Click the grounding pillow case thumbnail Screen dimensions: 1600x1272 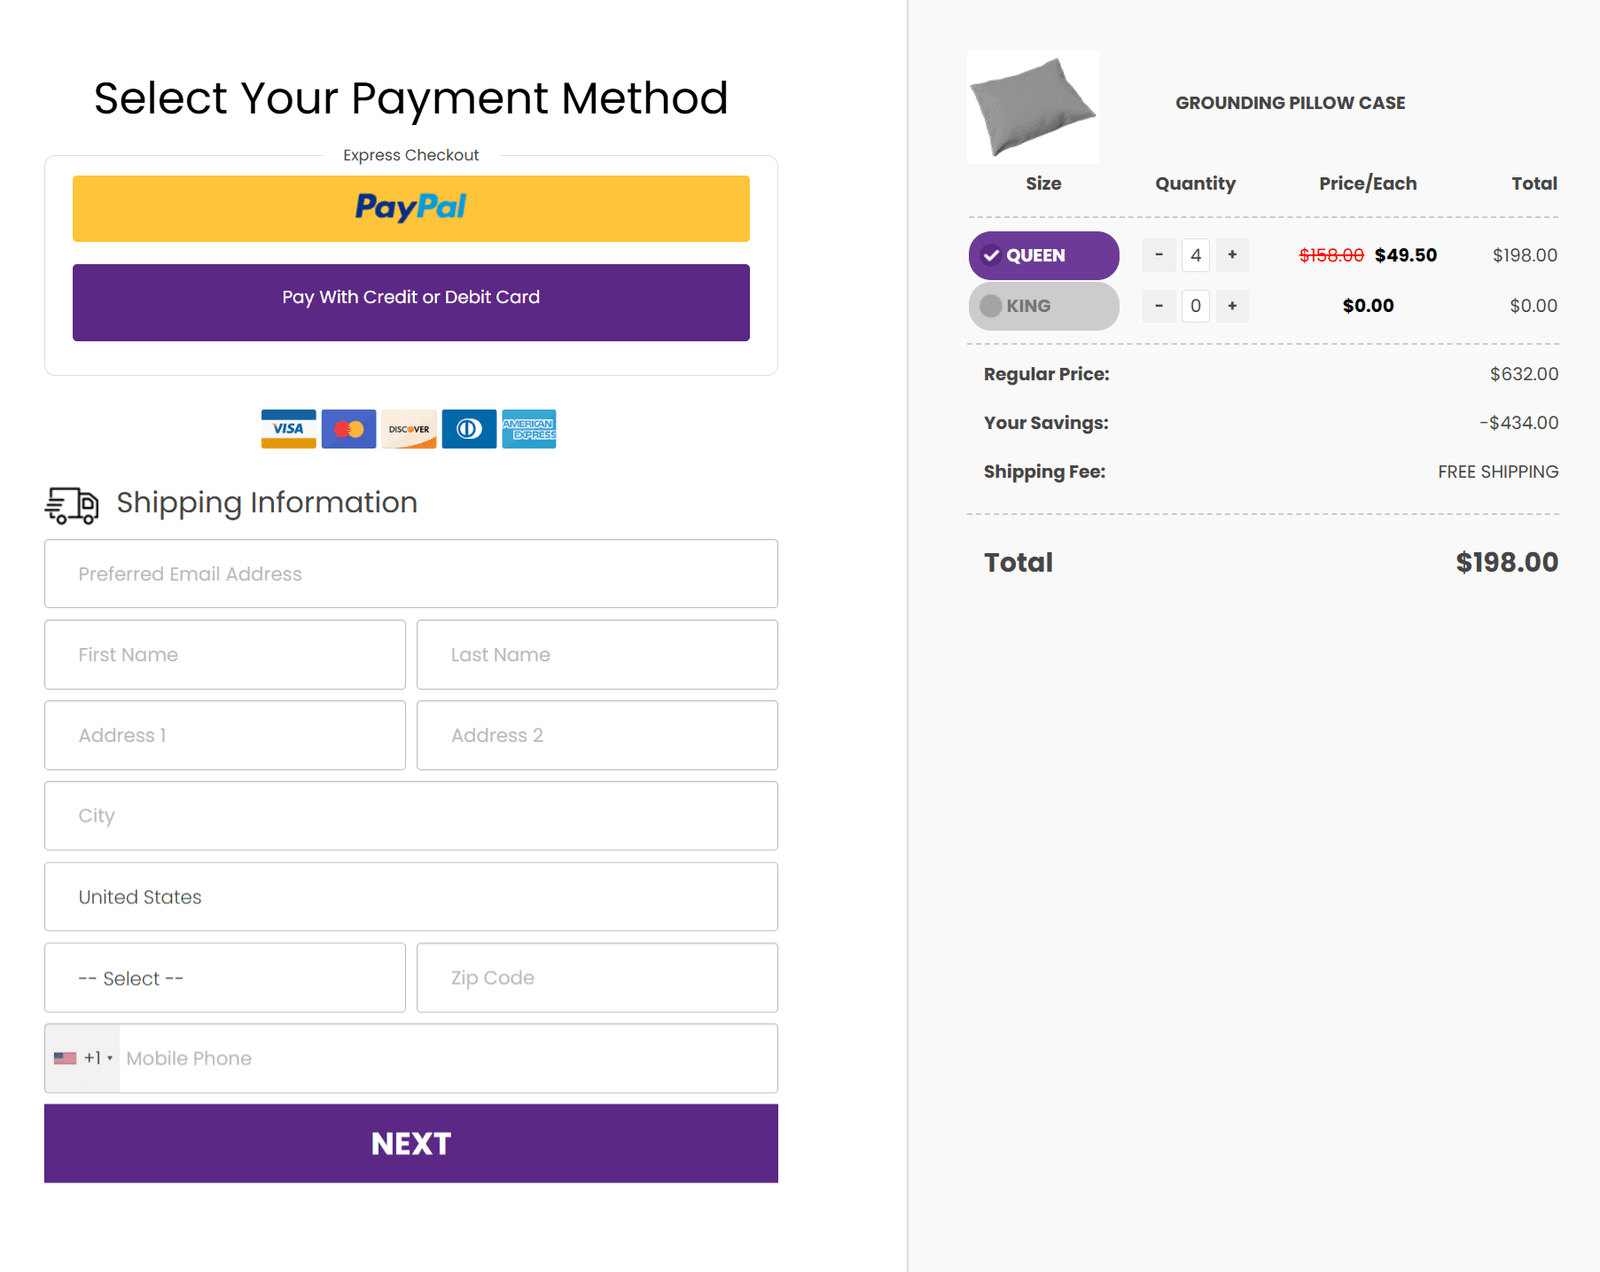(1033, 107)
